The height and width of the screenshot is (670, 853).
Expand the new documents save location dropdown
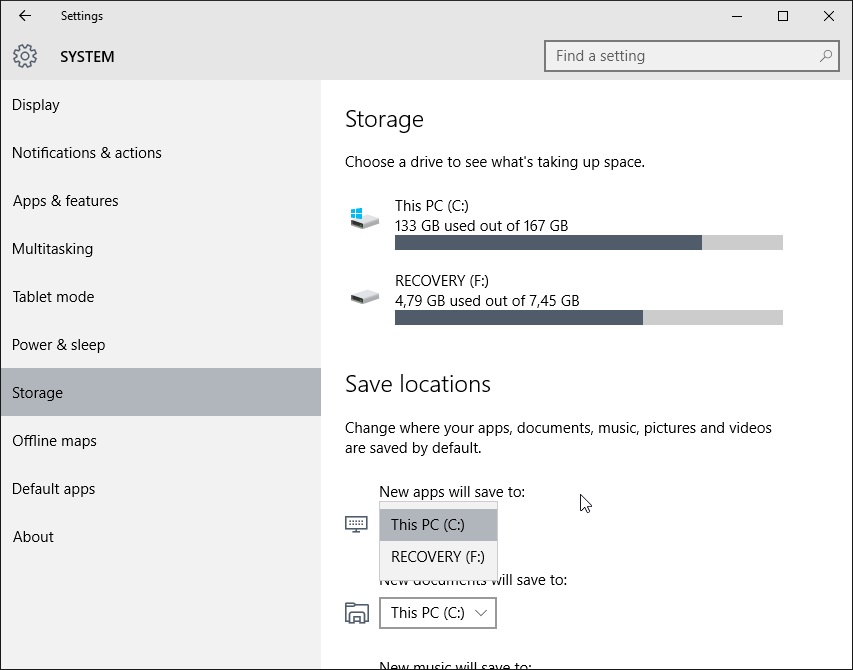(438, 613)
